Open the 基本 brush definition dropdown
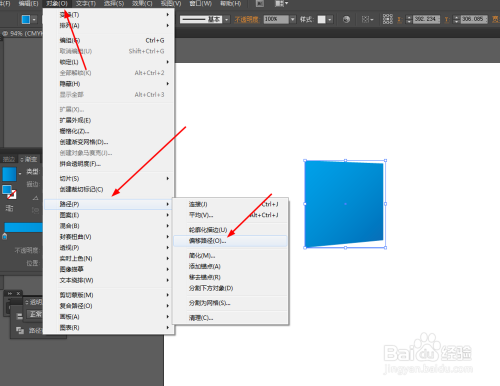The image size is (500, 386). pyautogui.click(x=227, y=20)
